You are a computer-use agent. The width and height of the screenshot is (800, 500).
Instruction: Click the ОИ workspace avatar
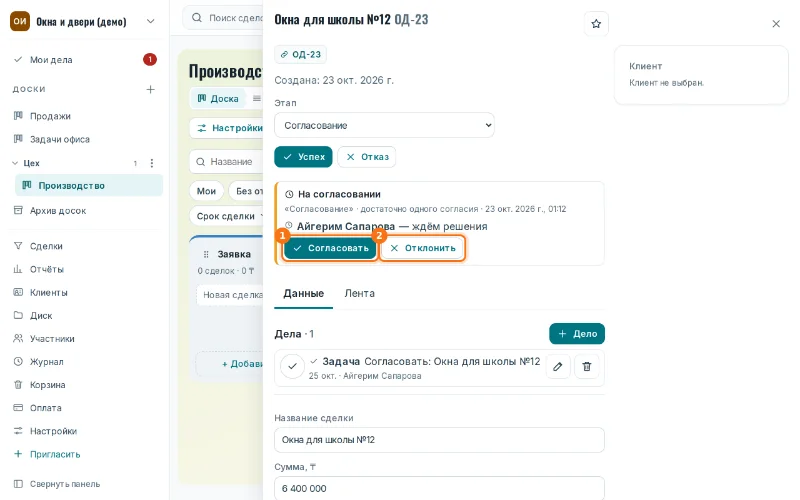pos(20,21)
